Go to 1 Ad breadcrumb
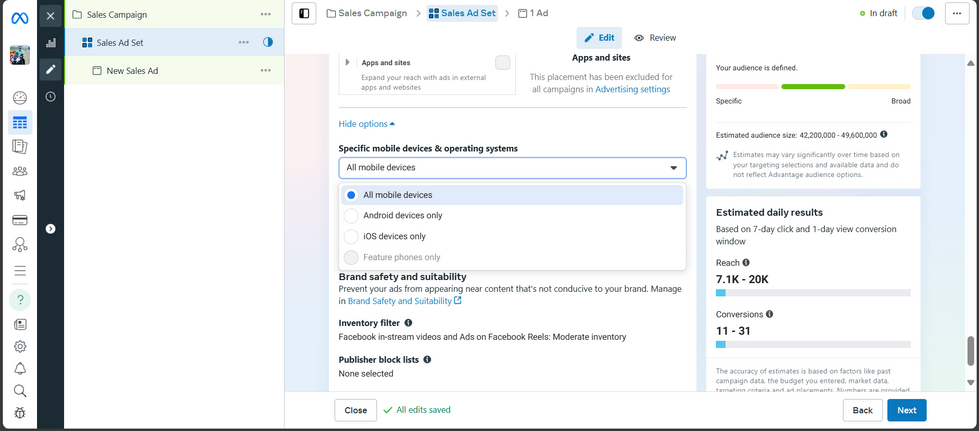 pos(533,13)
